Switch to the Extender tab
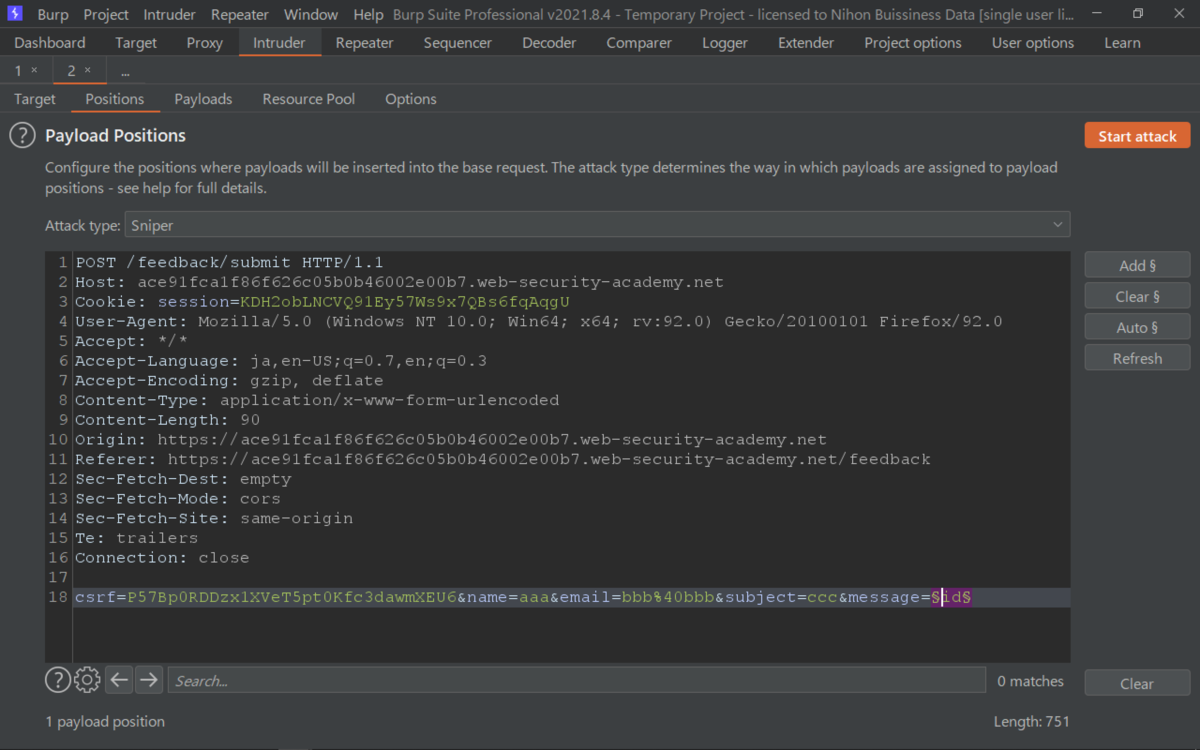Image resolution: width=1200 pixels, height=750 pixels. tap(806, 43)
